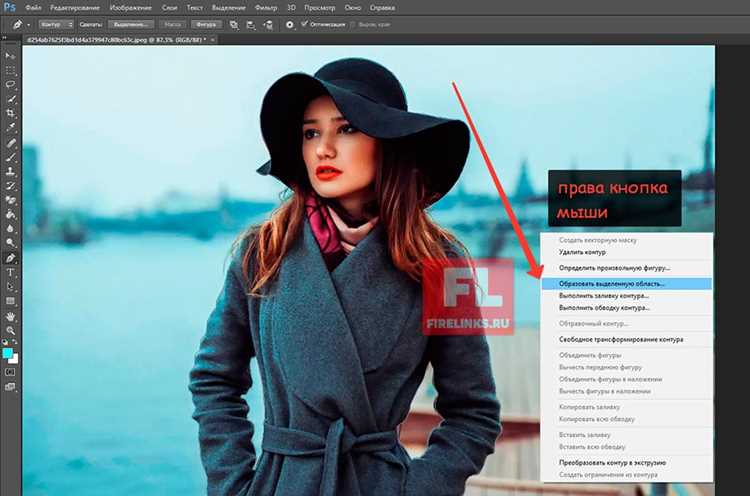Open the Справка menu
Screen dimensions: 750x496
click(382, 8)
